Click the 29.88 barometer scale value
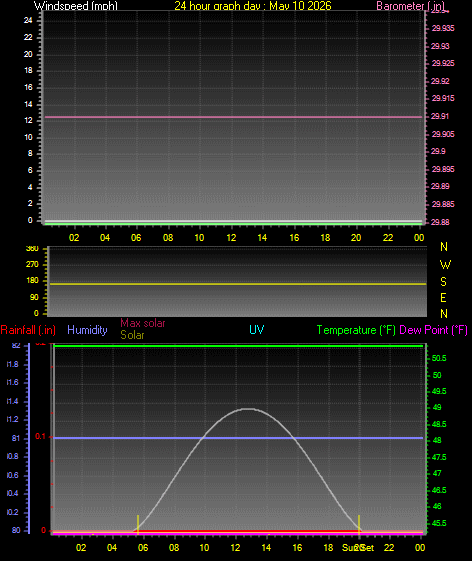 [x=440, y=222]
